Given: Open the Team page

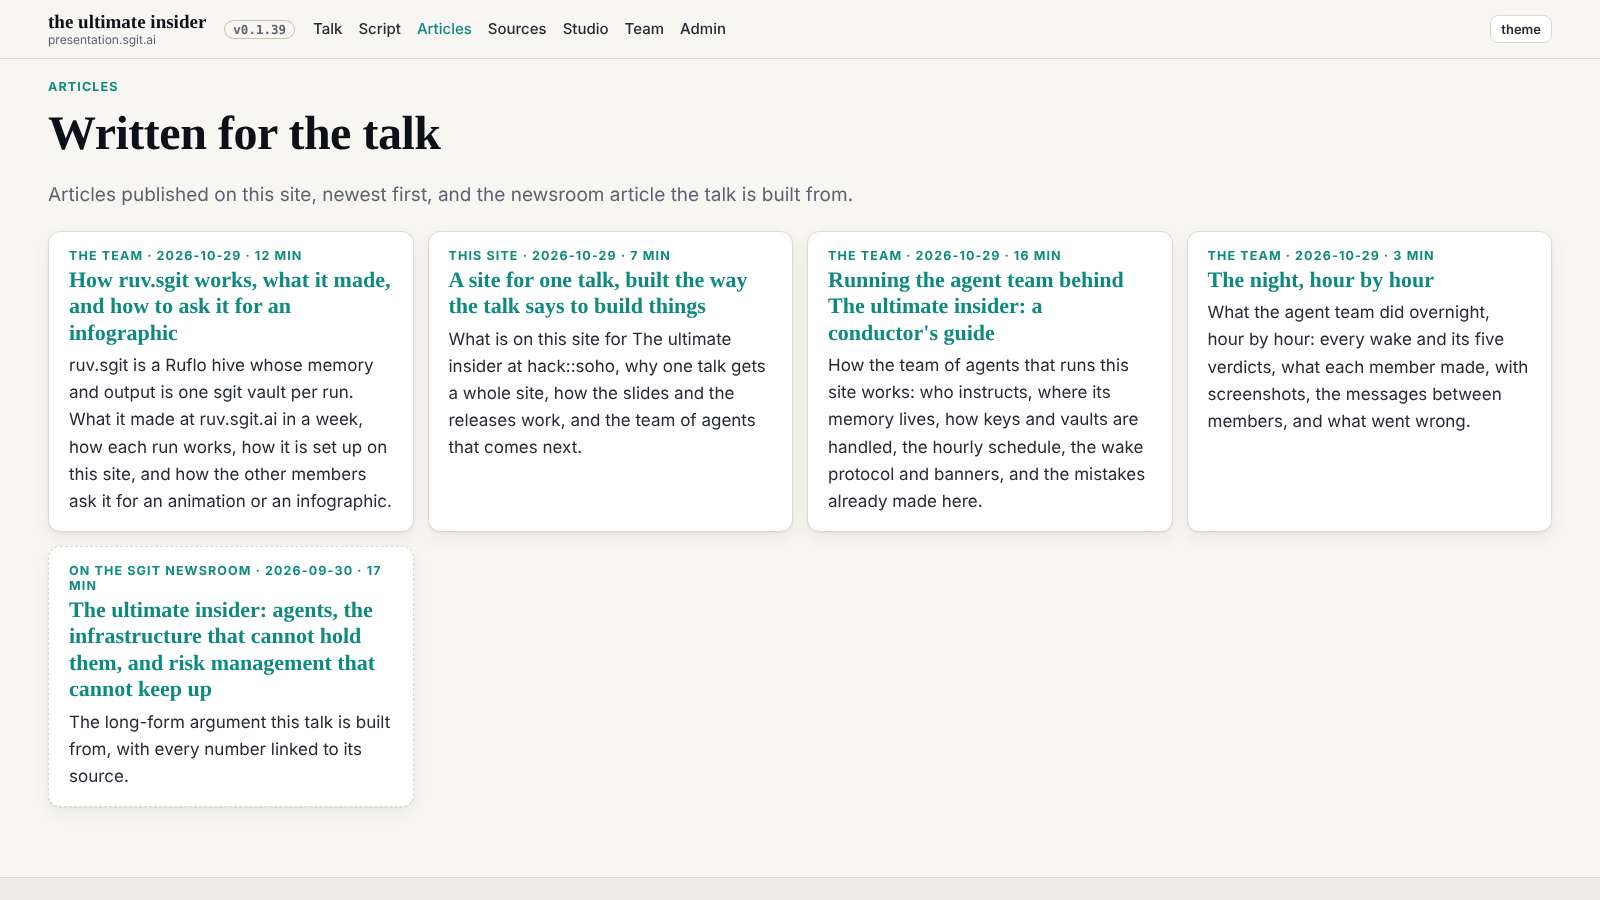Looking at the screenshot, I should coord(644,29).
